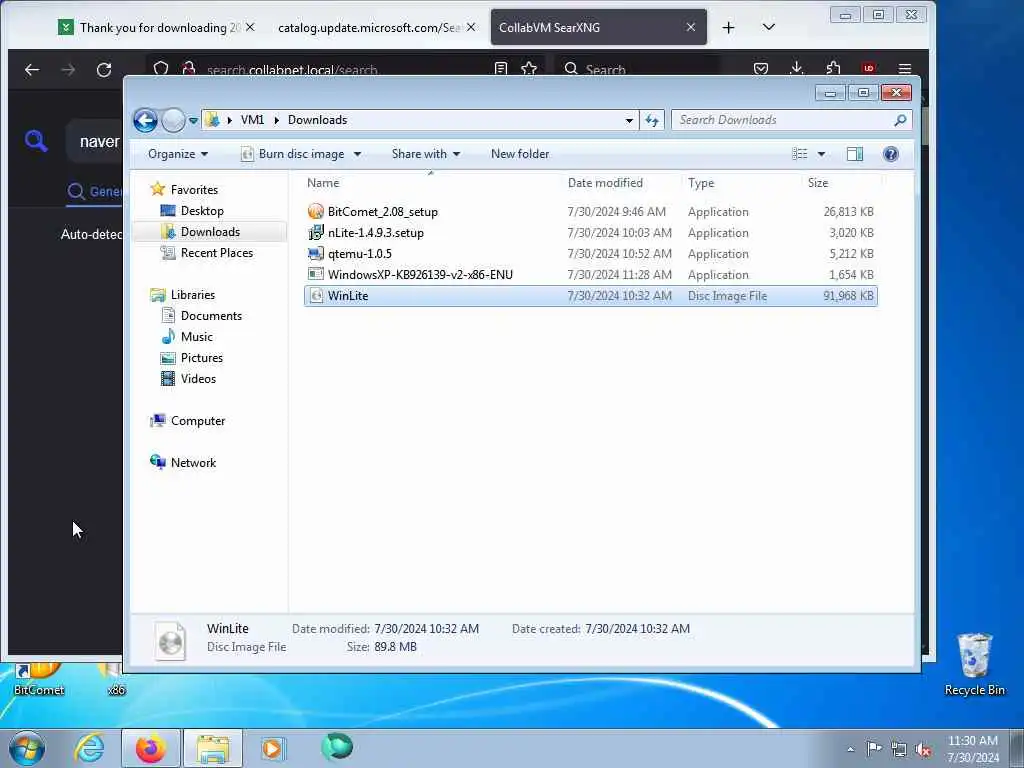The width and height of the screenshot is (1024, 768).
Task: Open Firefox hamburger menu
Action: 904,69
